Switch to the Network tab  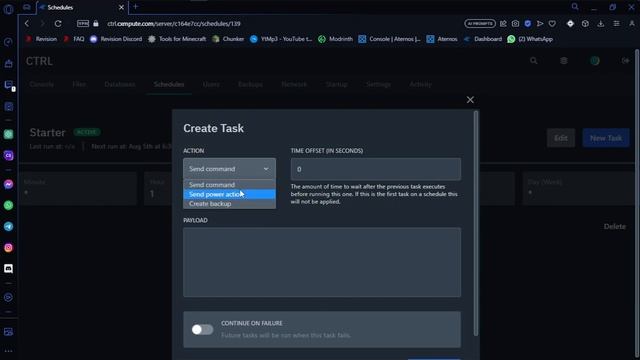[294, 84]
